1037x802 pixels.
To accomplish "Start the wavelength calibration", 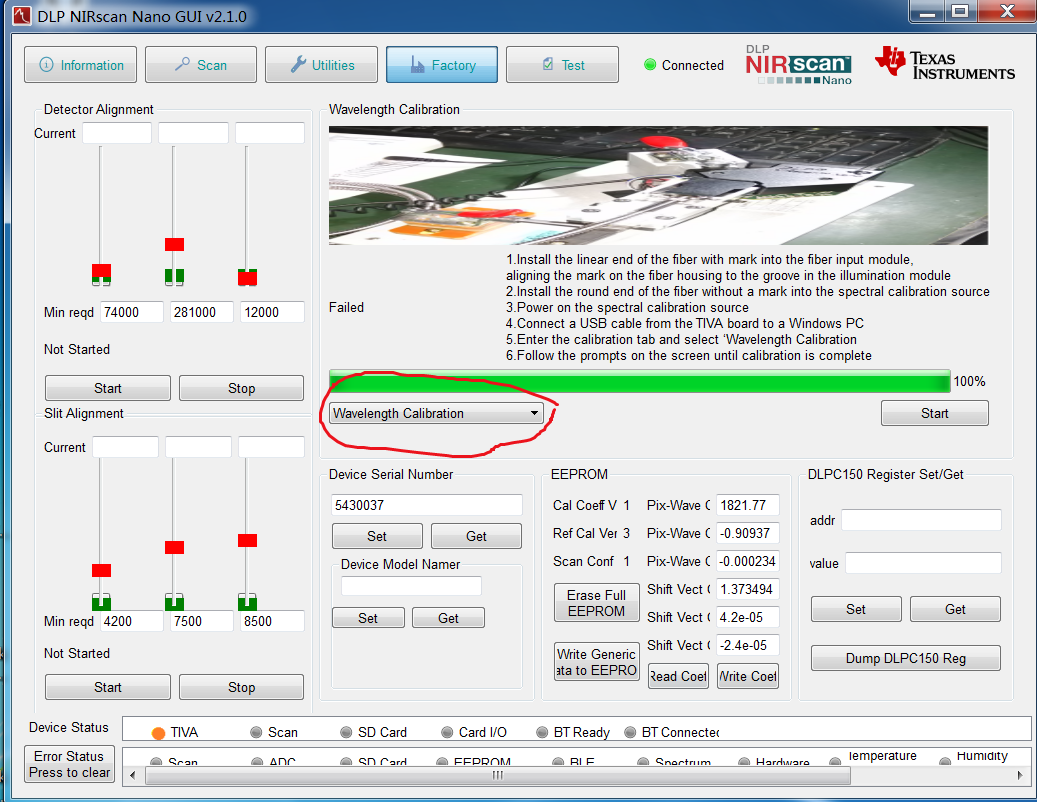I will [x=934, y=413].
